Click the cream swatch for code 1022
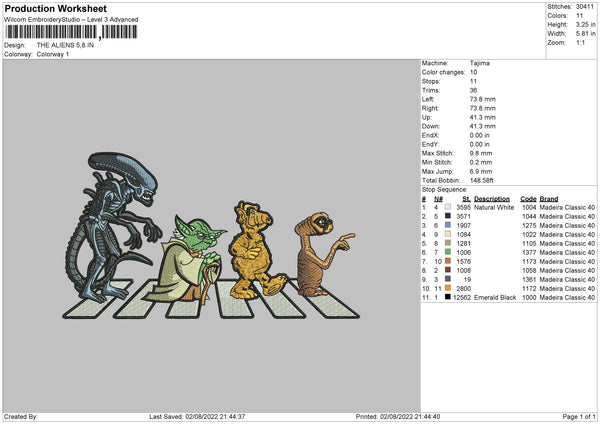Image resolution: width=600 pixels, height=424 pixels. [x=448, y=234]
